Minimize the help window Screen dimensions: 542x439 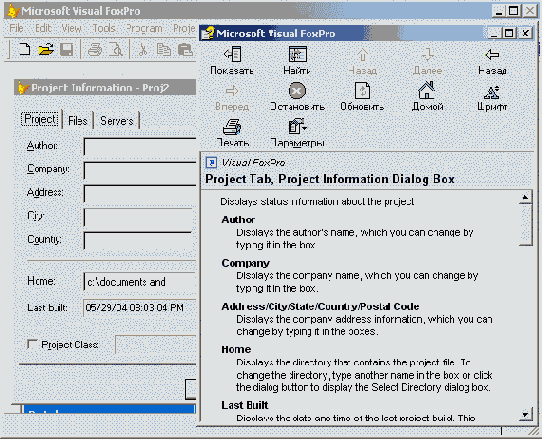(495, 33)
